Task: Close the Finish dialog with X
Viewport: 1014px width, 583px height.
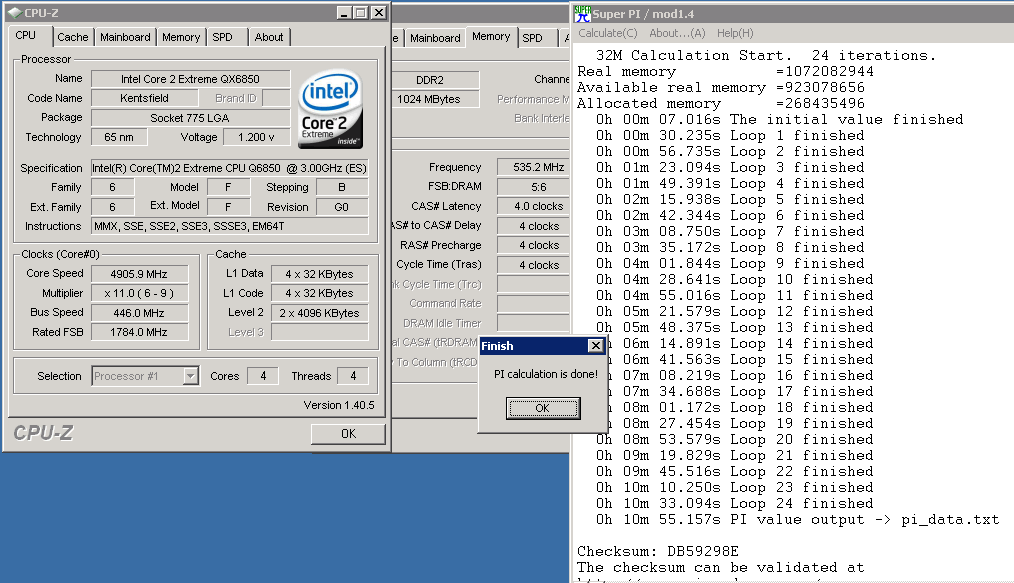Action: point(596,346)
